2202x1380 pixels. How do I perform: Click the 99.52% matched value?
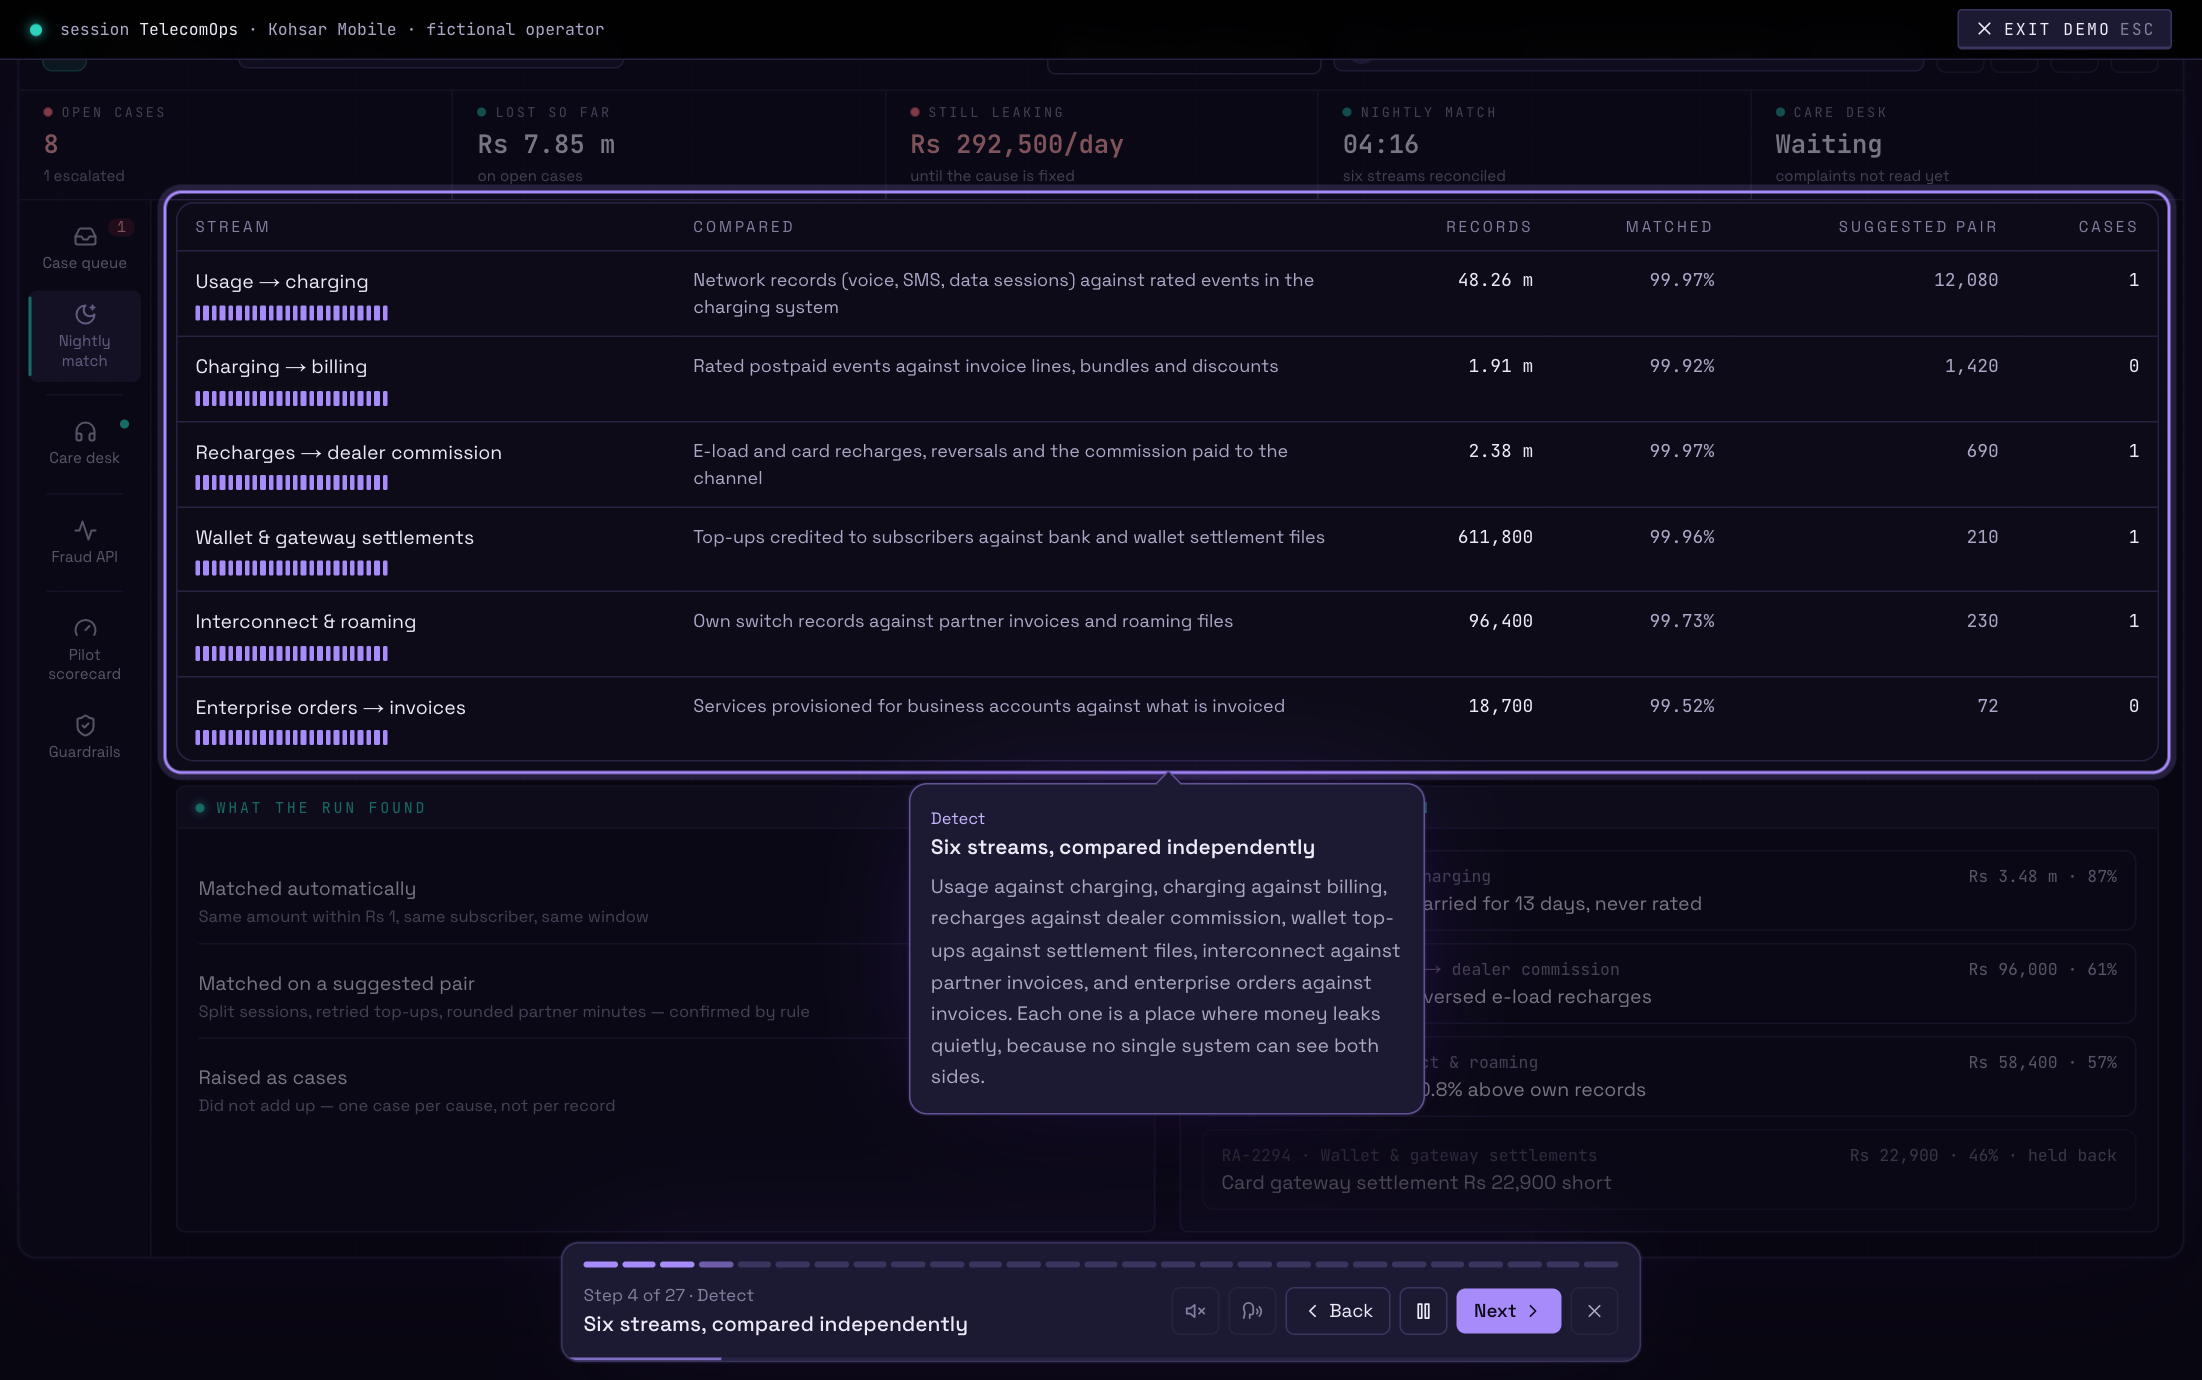[x=1682, y=706]
